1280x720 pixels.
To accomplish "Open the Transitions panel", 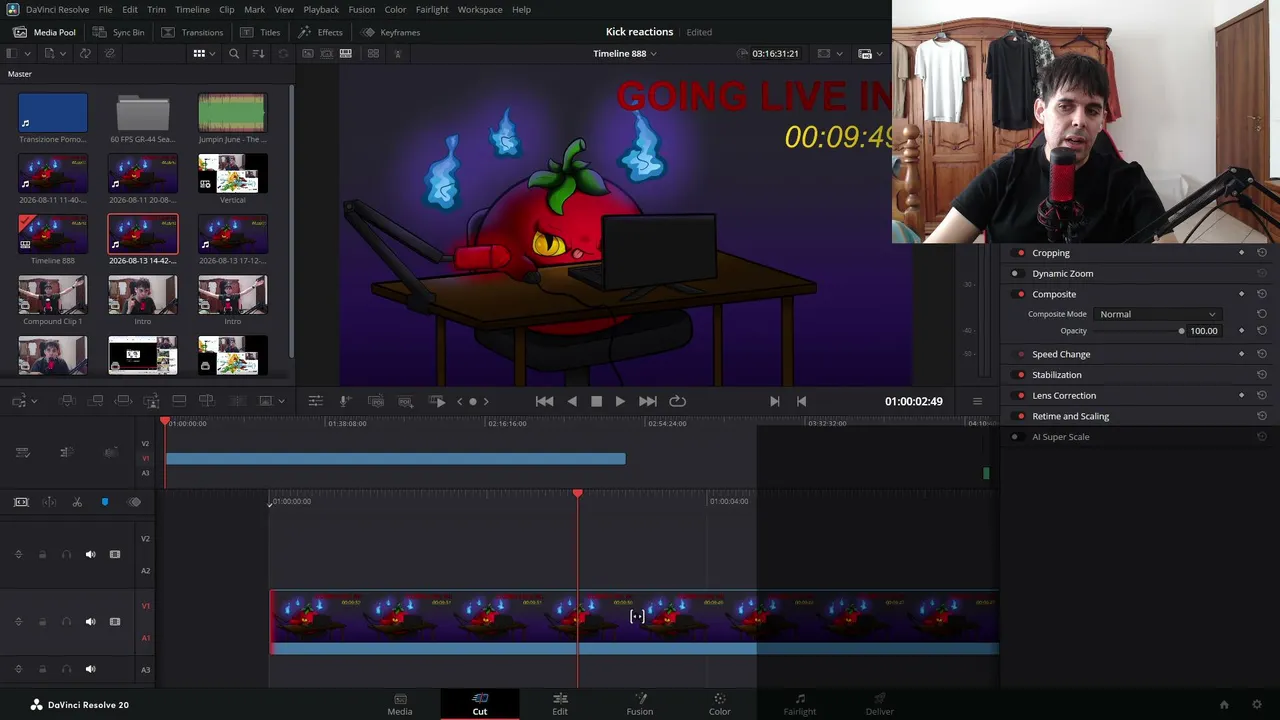I will [x=191, y=32].
